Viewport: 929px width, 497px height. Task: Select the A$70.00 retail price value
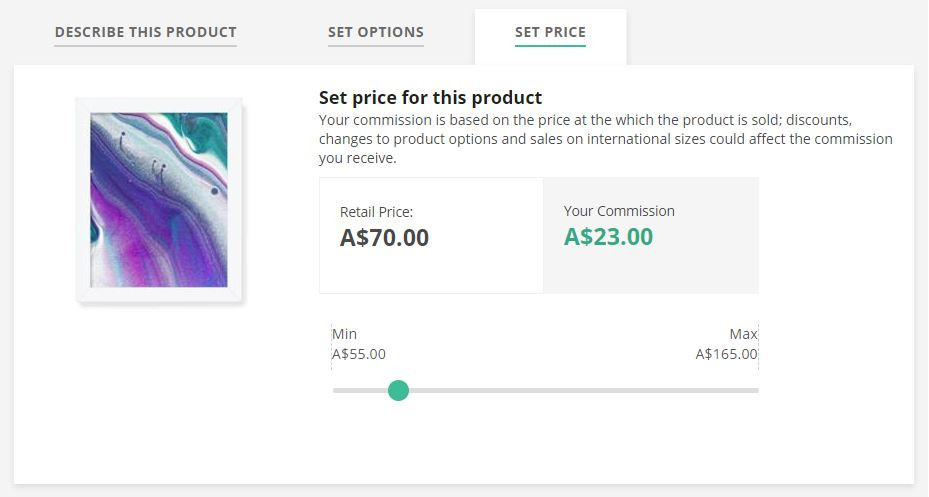(384, 238)
